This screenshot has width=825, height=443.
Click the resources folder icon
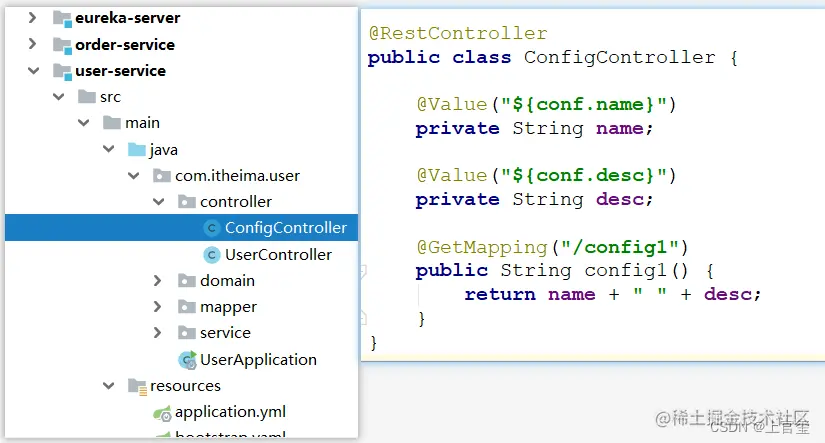pyautogui.click(x=137, y=387)
